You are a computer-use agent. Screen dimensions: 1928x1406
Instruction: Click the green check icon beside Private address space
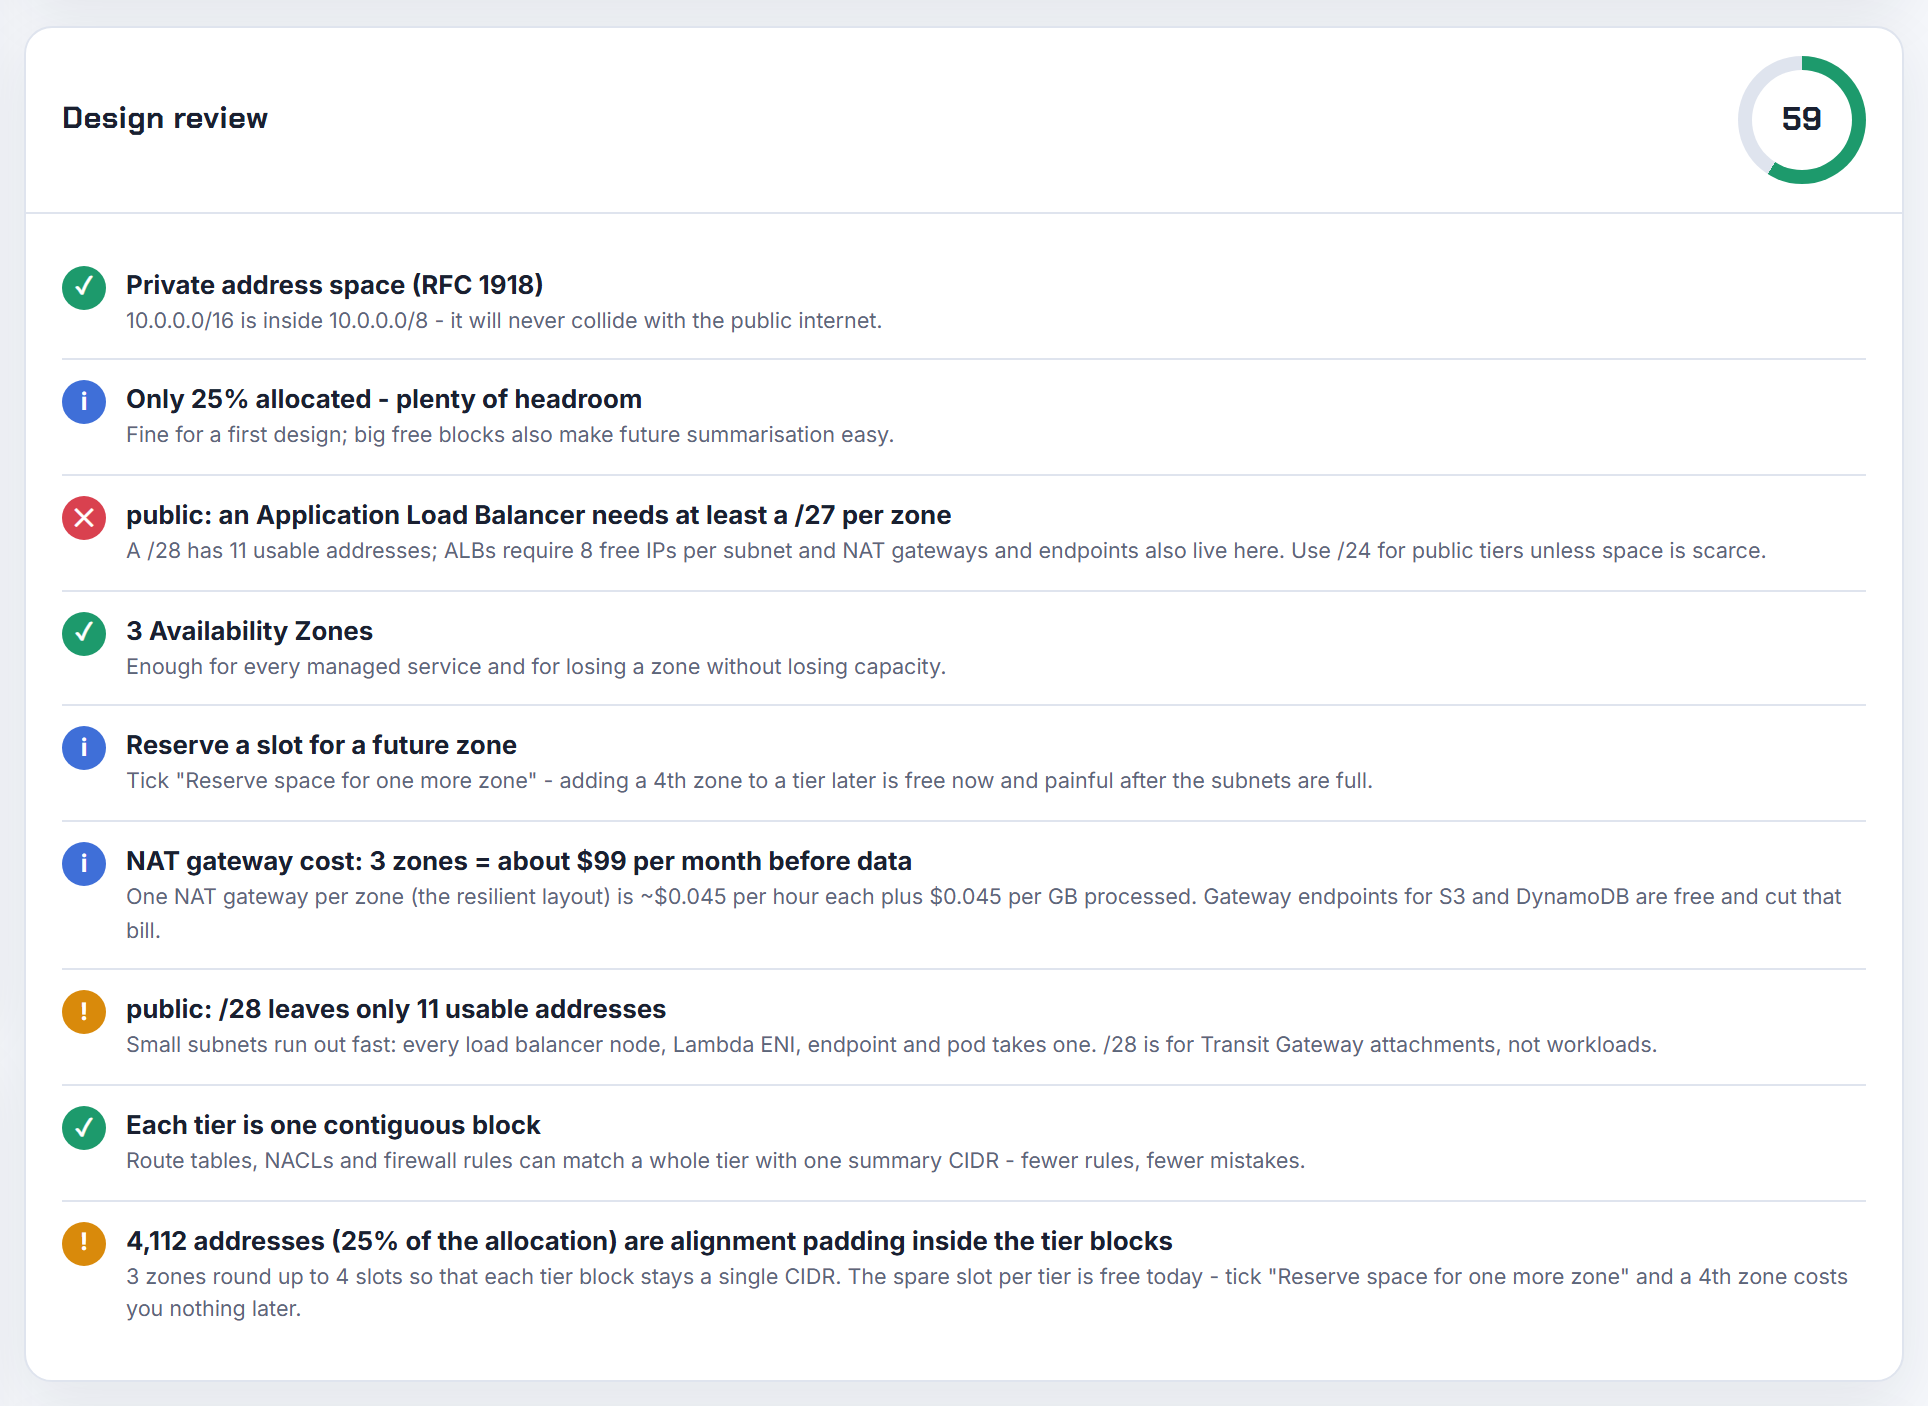pyautogui.click(x=84, y=288)
